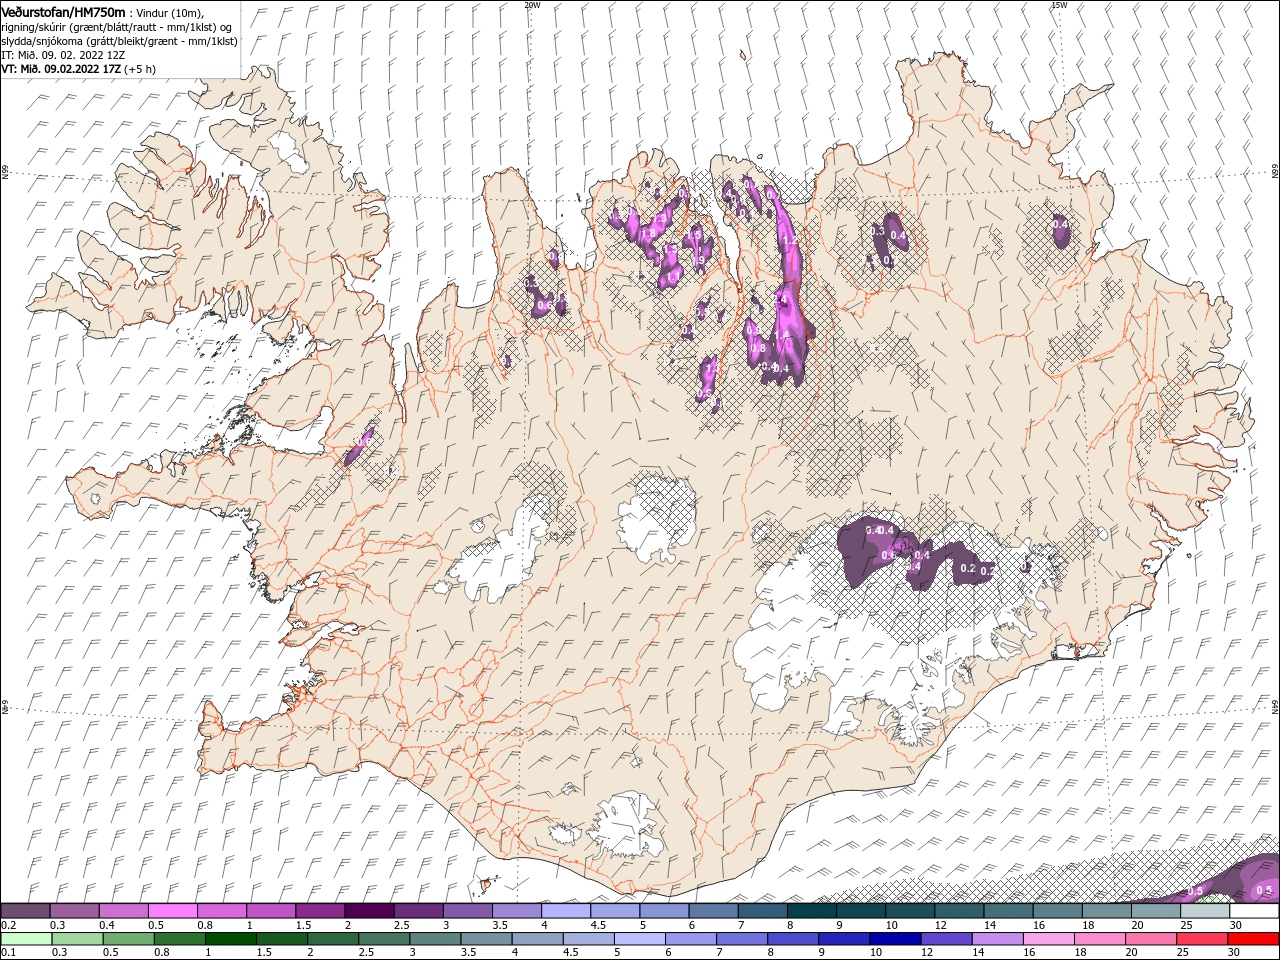The height and width of the screenshot is (960, 1280).
Task: Choose the snow legend swatch from 1.5 to 2
Action: 320,911
